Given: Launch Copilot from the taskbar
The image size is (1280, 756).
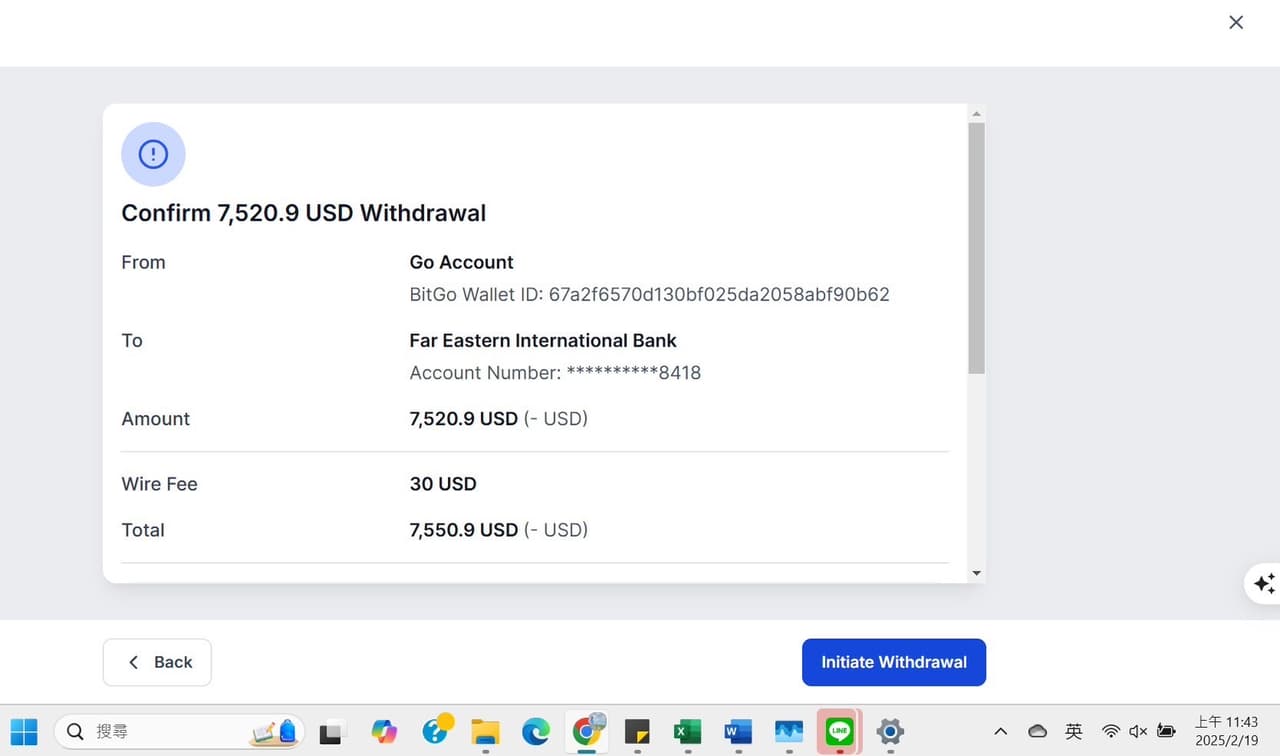Looking at the screenshot, I should (384, 732).
